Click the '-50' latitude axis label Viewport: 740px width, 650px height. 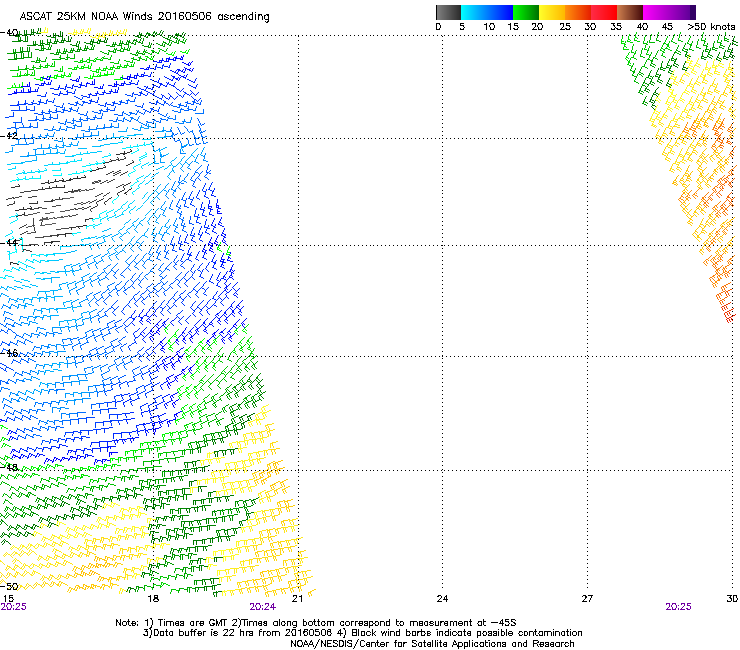(9, 586)
